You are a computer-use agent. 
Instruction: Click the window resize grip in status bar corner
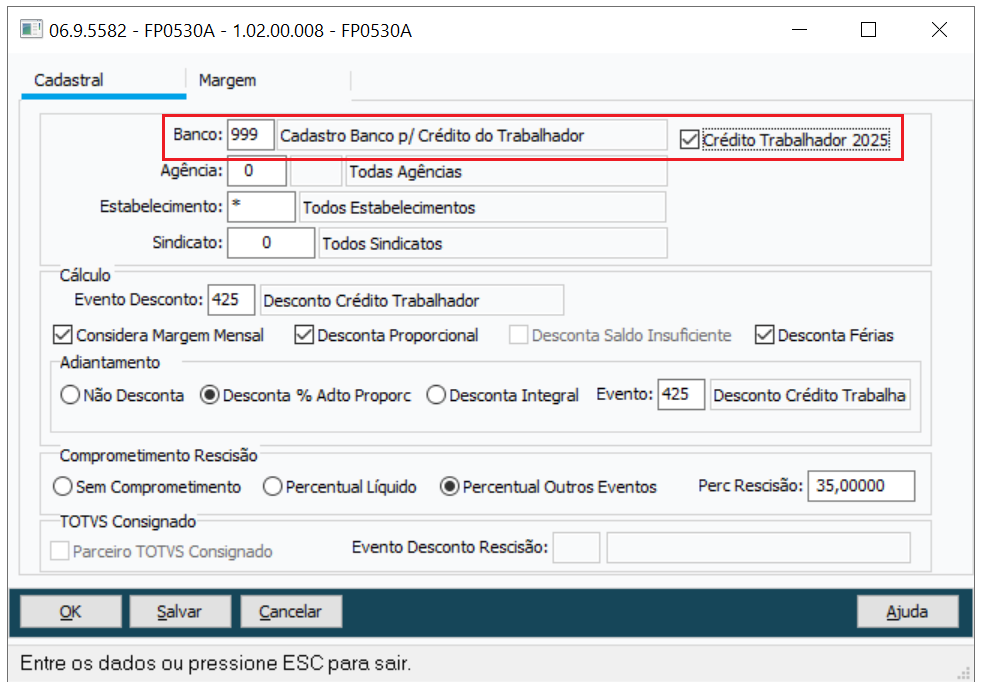[x=963, y=673]
